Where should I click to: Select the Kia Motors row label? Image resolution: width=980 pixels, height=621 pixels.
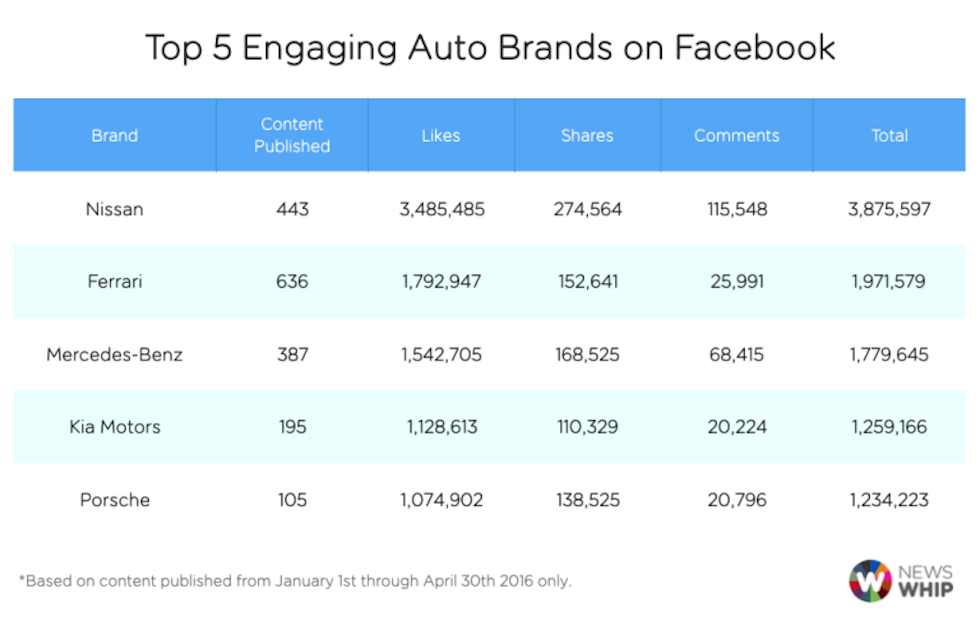(x=115, y=427)
